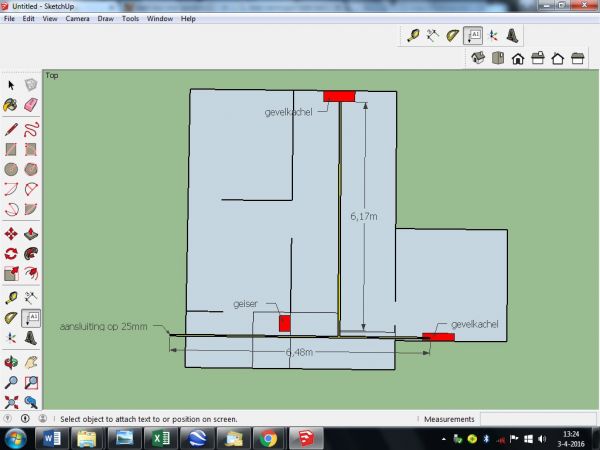Open the Draw menu
This screenshot has height=450, width=600.
coord(106,18)
